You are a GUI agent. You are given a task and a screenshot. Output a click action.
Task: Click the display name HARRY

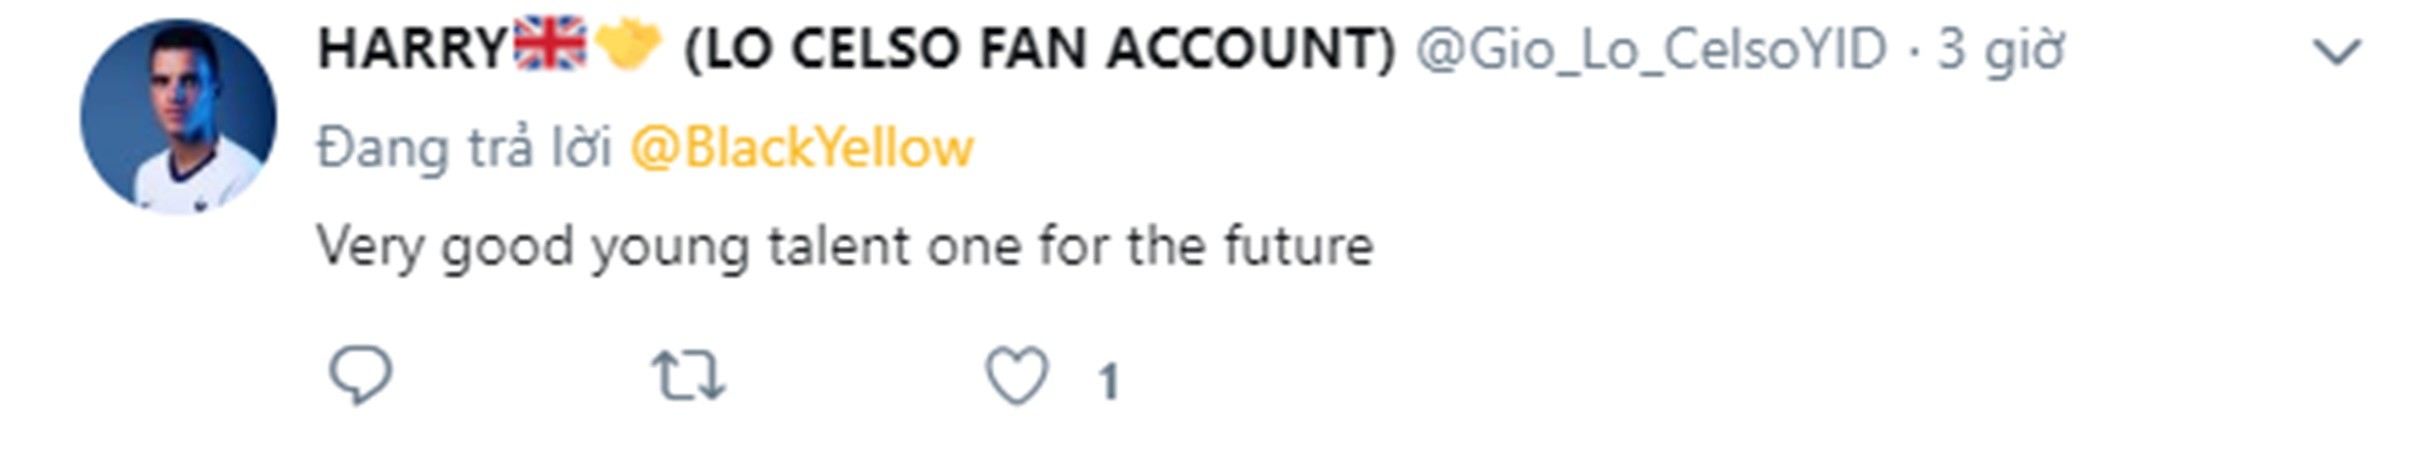pyautogui.click(x=413, y=48)
